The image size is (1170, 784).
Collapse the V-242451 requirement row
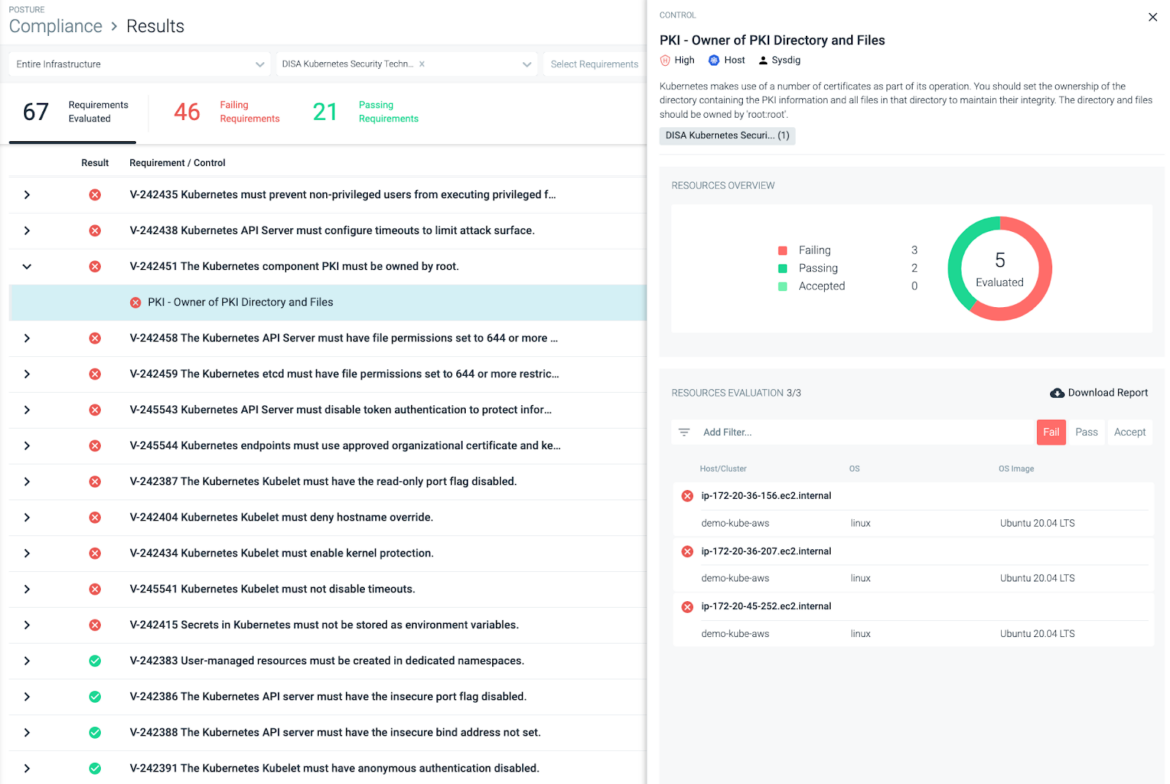(27, 266)
